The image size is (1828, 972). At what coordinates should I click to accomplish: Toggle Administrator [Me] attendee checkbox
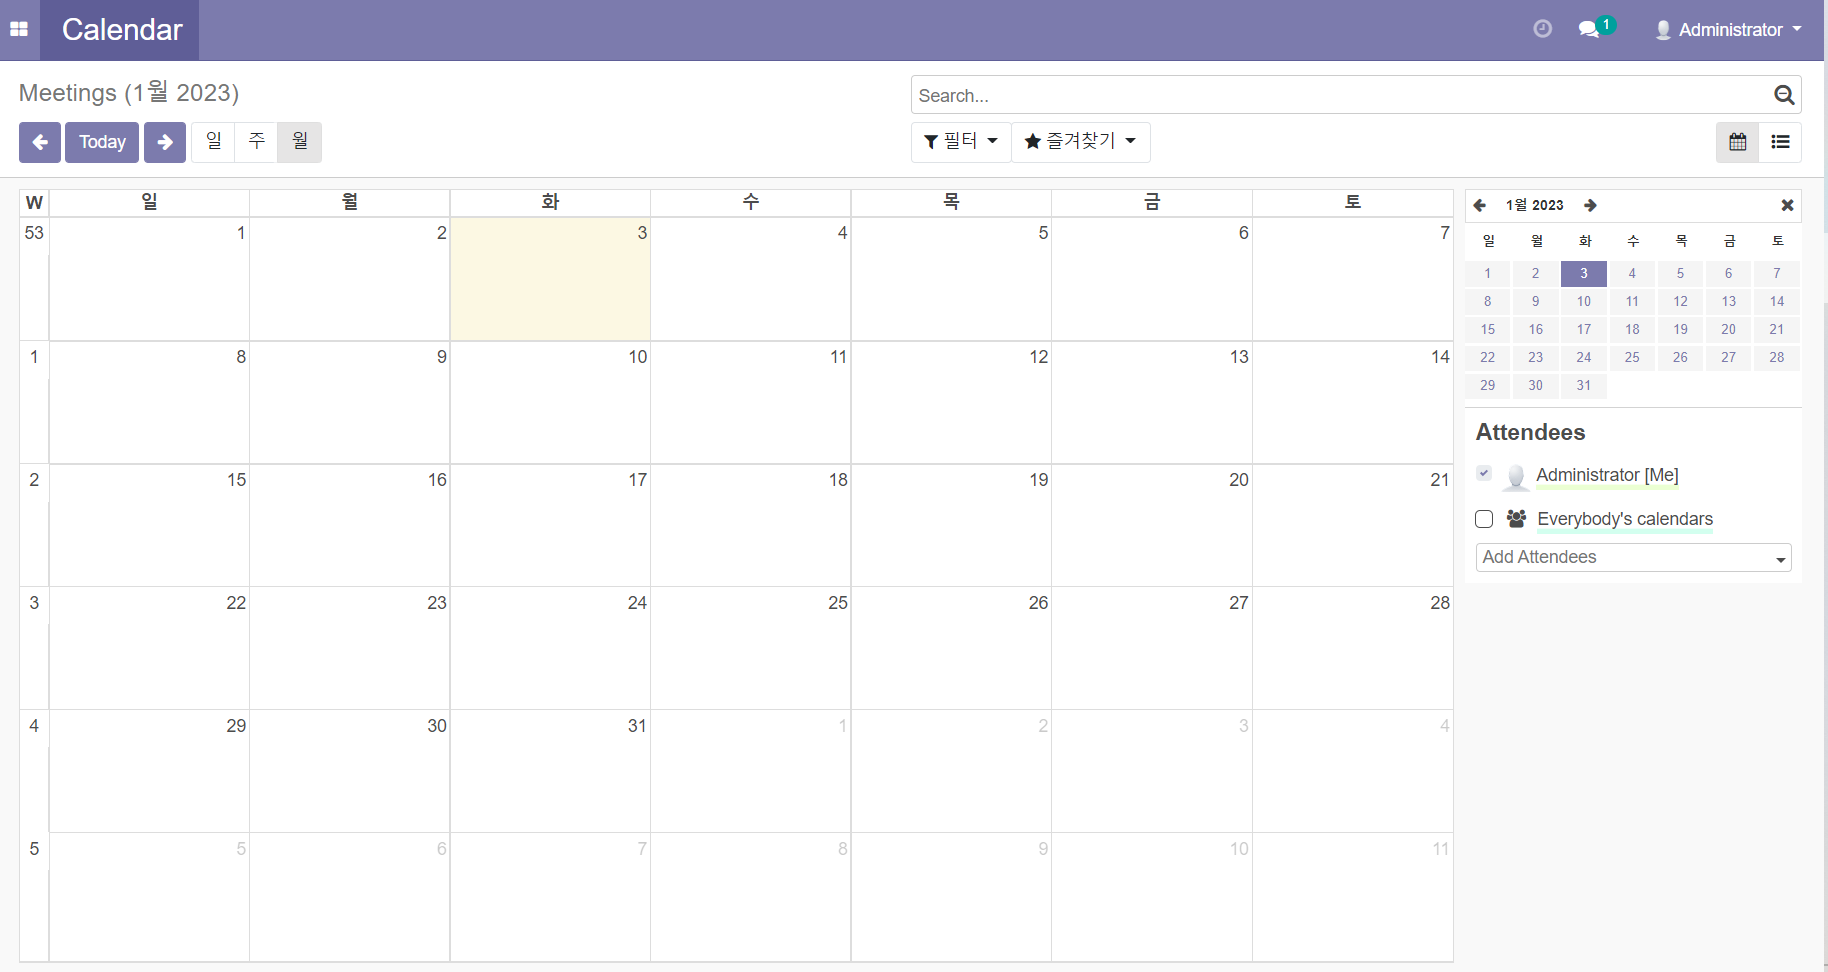(1484, 474)
